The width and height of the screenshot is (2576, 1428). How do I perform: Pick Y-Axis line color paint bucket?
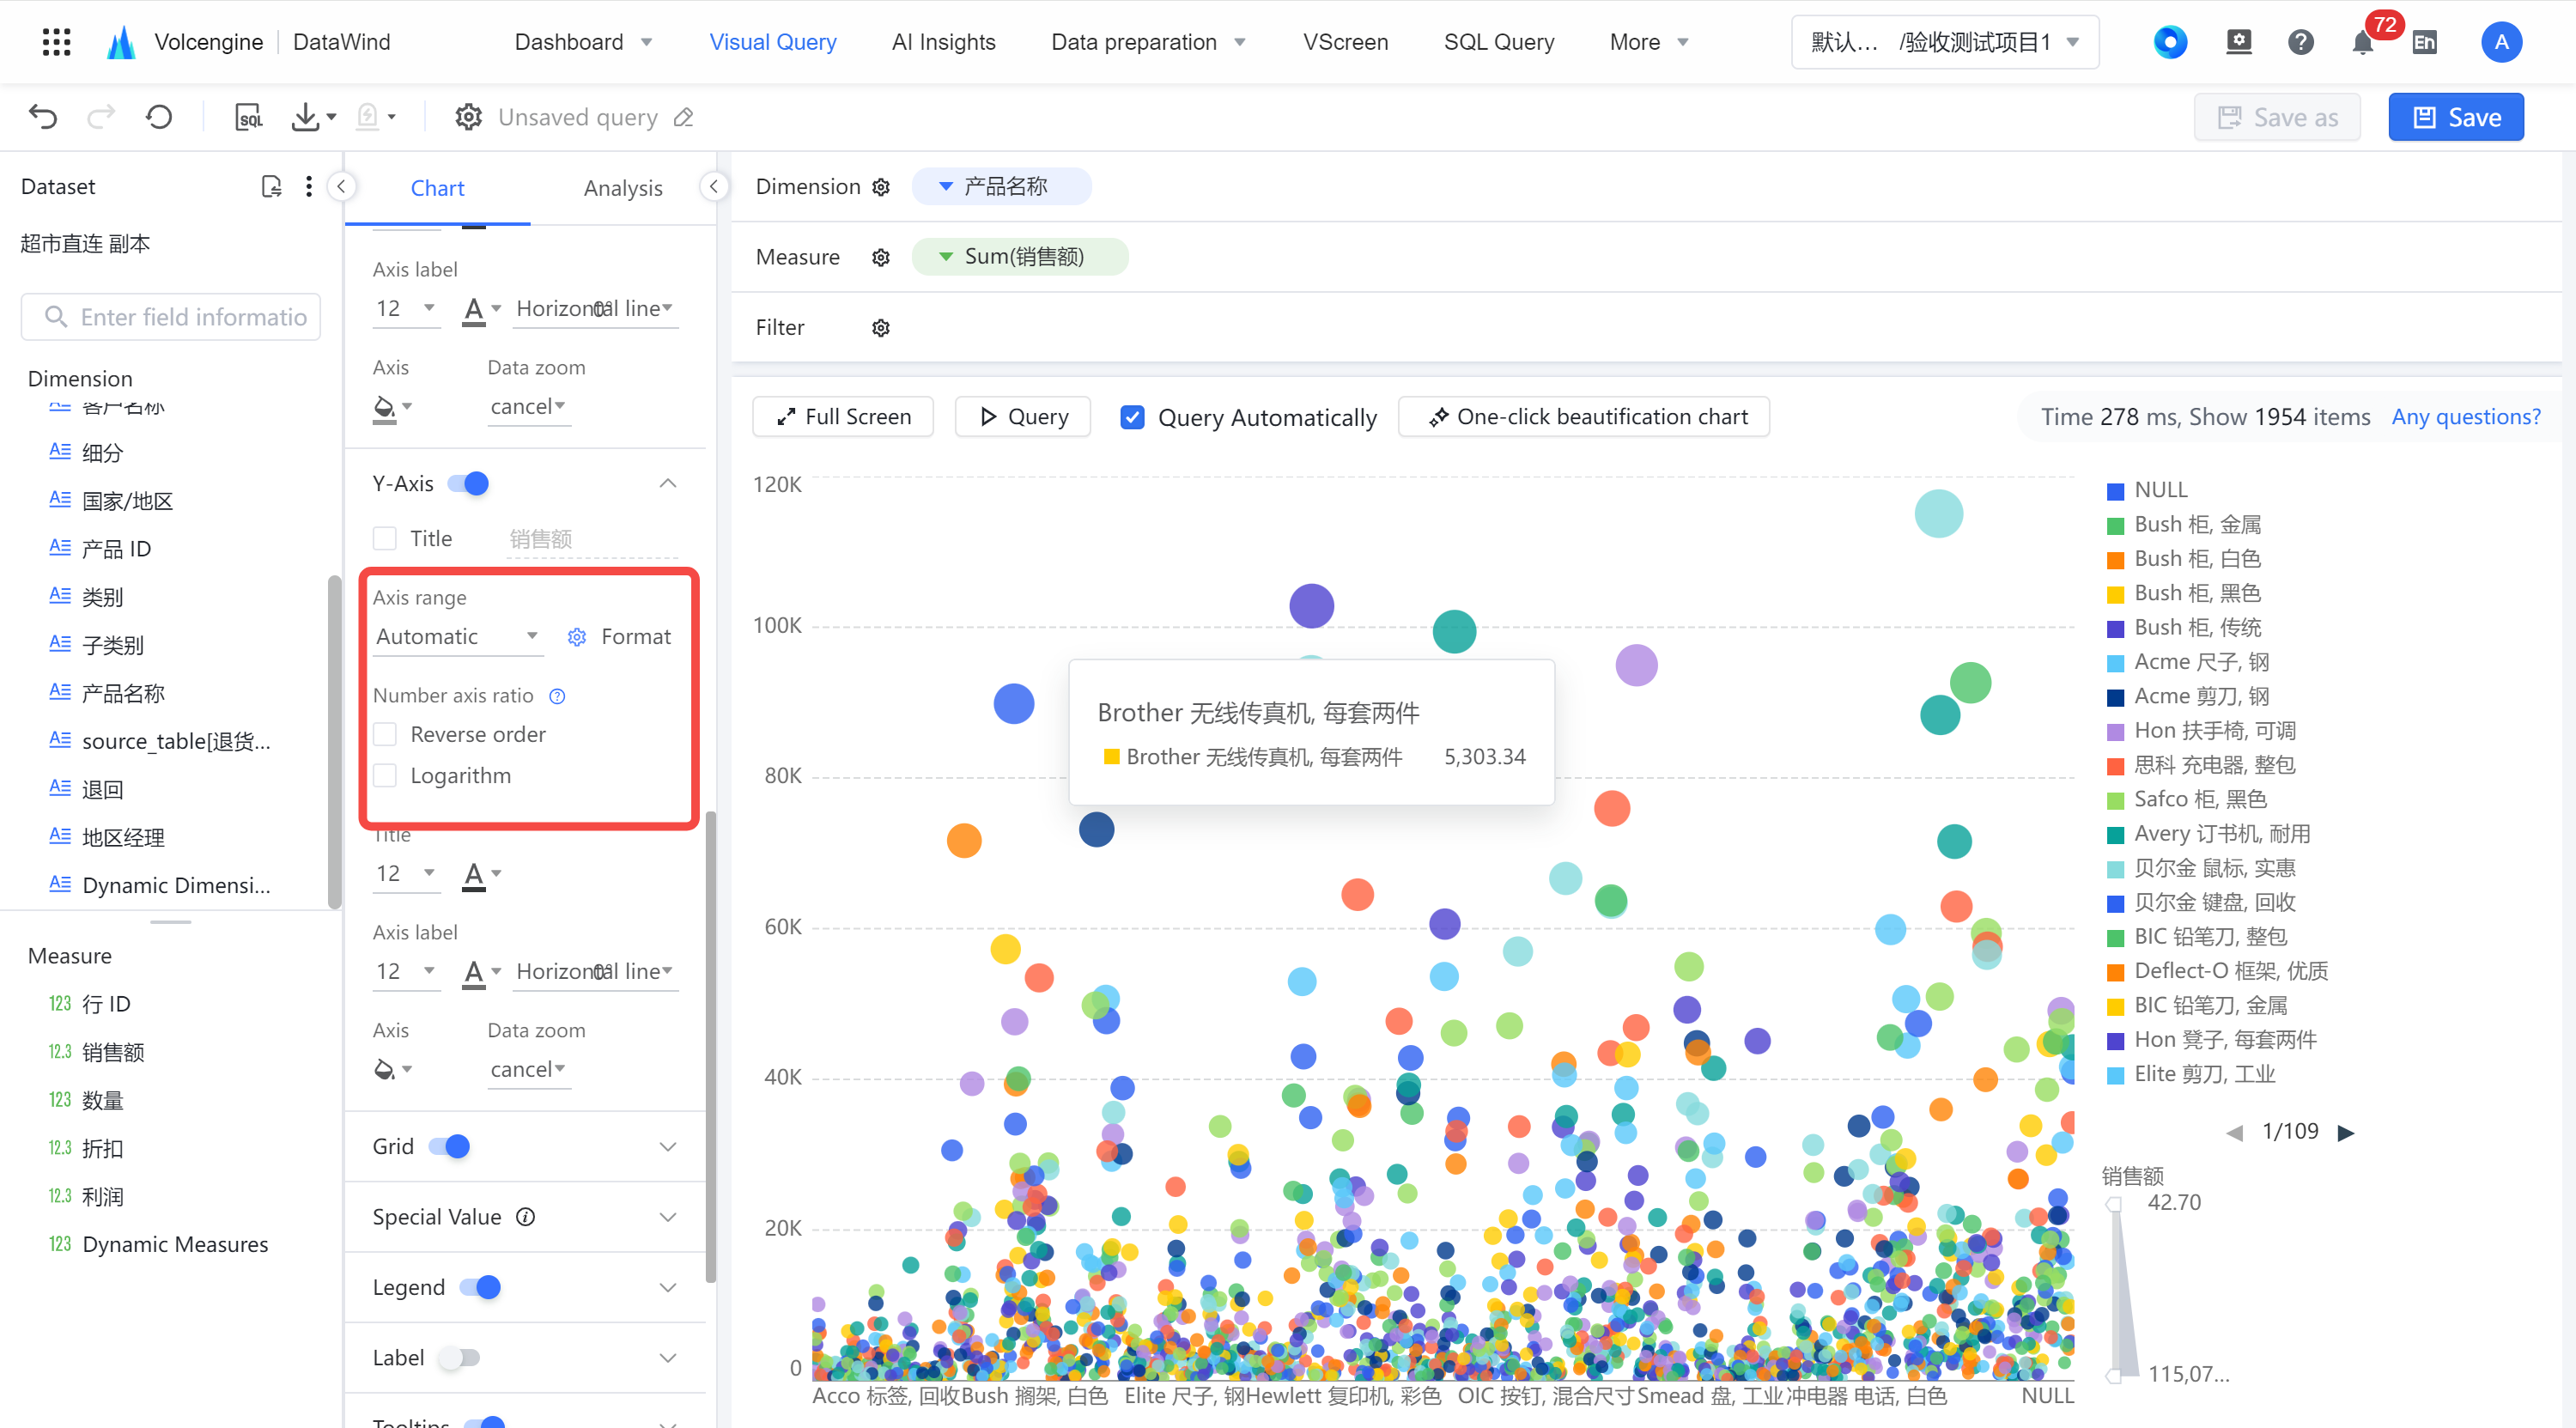point(391,1070)
